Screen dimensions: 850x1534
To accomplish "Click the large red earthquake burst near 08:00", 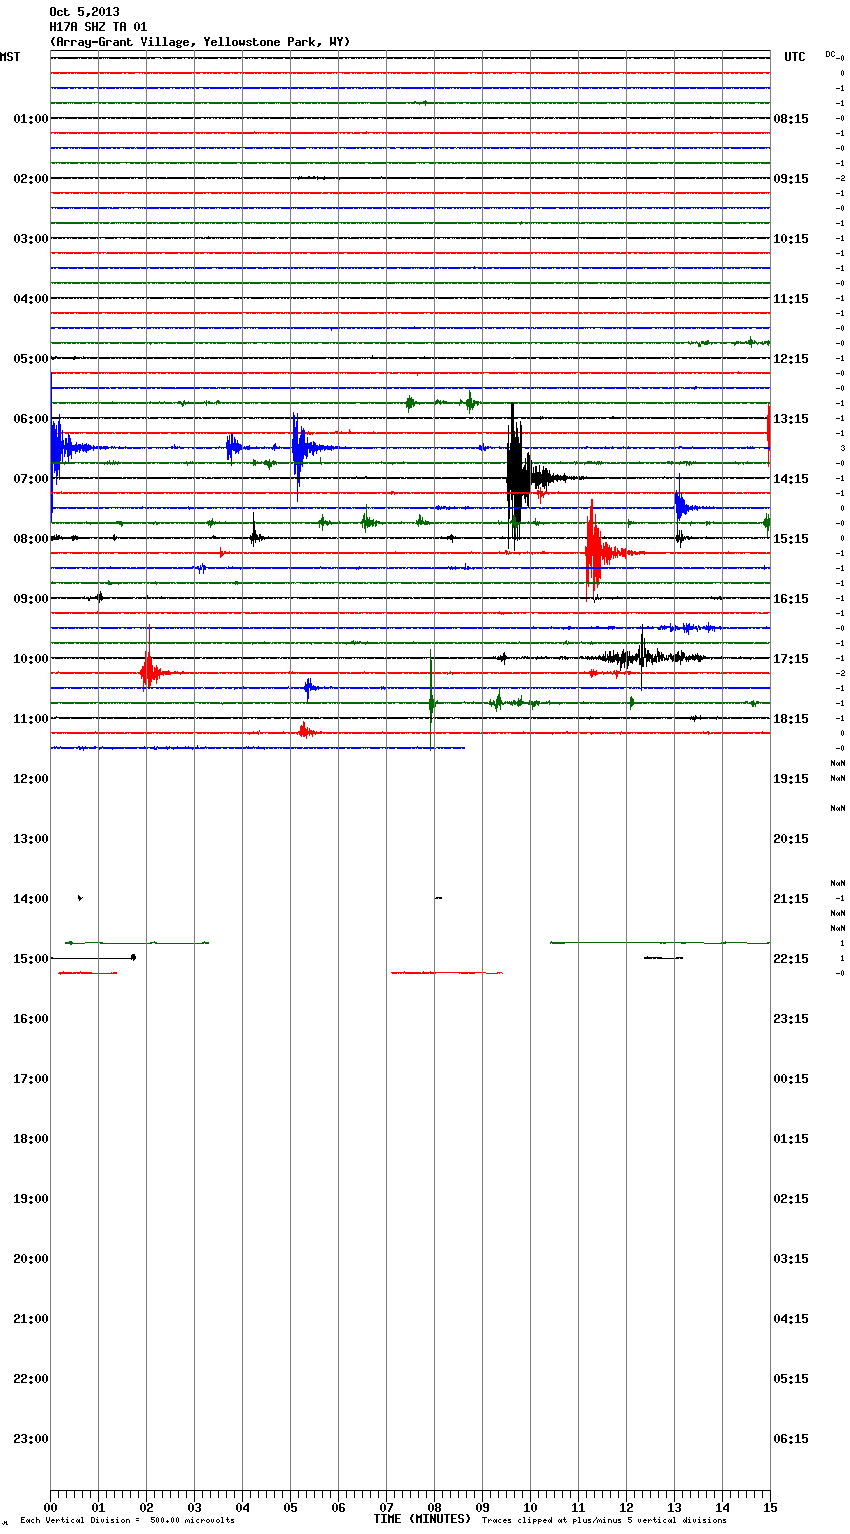I will click(x=594, y=552).
